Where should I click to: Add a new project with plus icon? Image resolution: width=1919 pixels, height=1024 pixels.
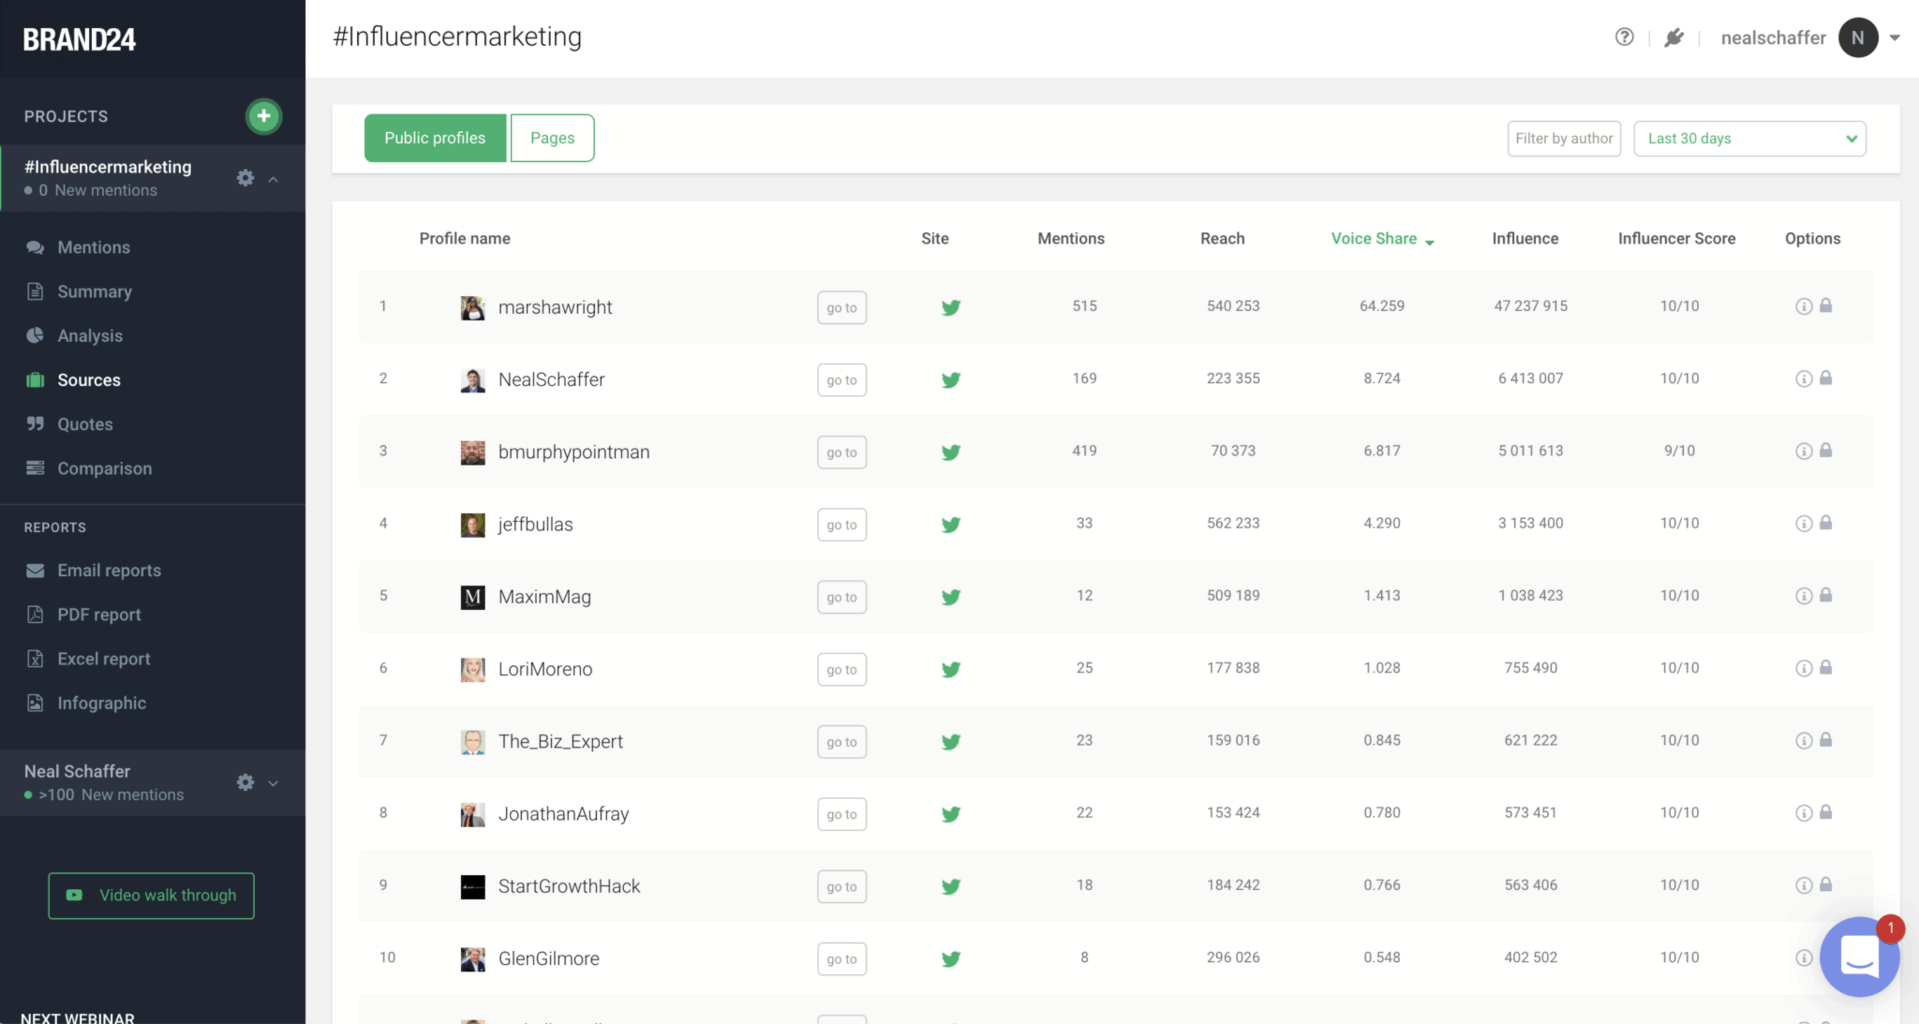tap(264, 116)
